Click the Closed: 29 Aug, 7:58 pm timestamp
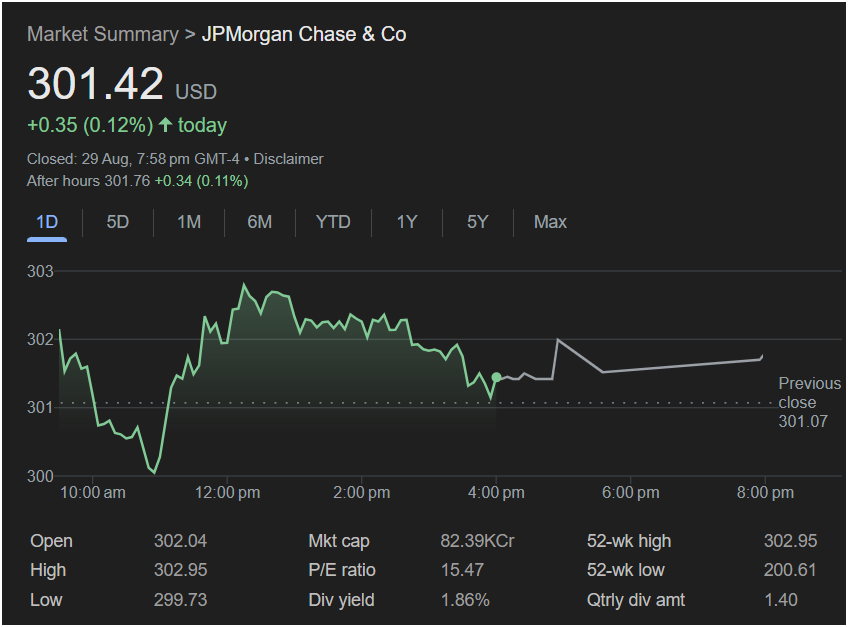 tap(133, 159)
